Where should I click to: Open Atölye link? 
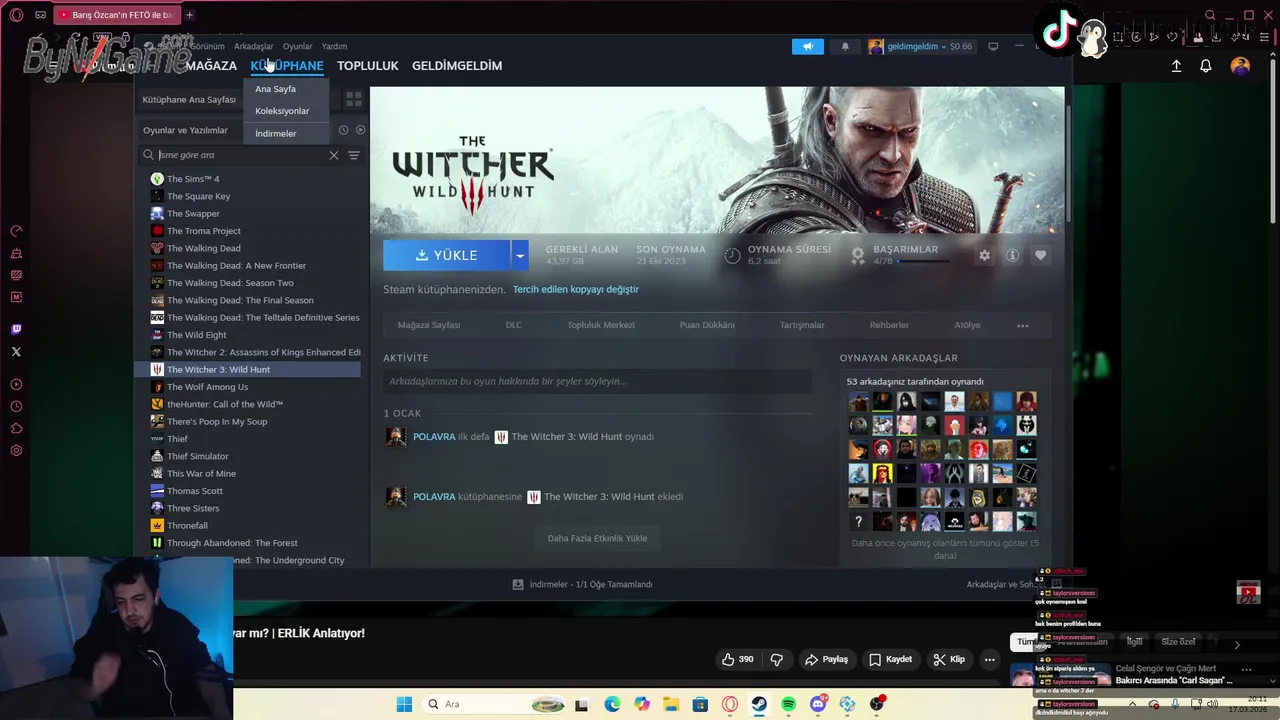point(967,325)
